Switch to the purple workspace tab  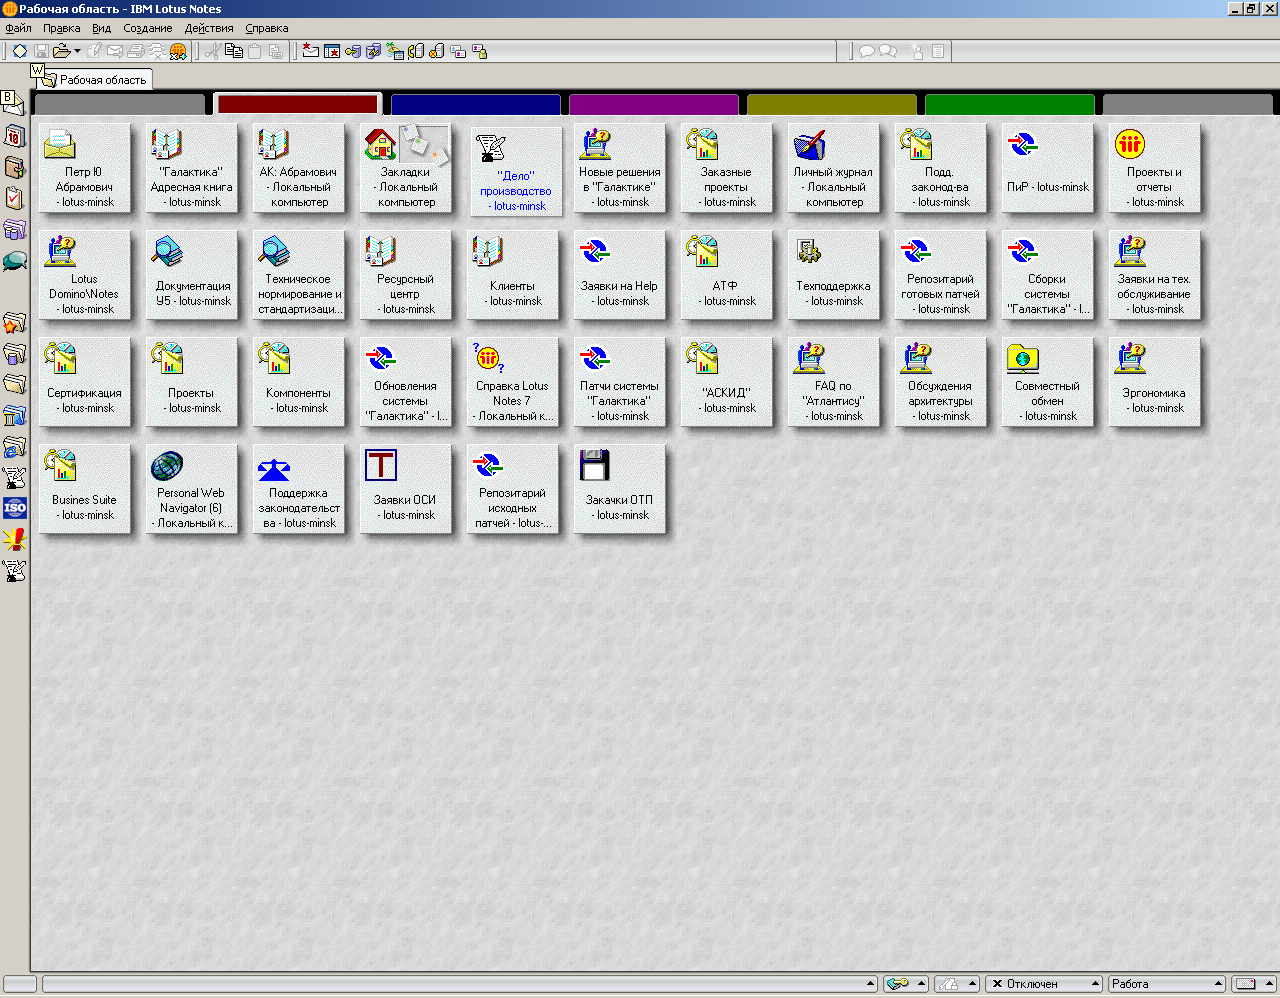pos(654,104)
